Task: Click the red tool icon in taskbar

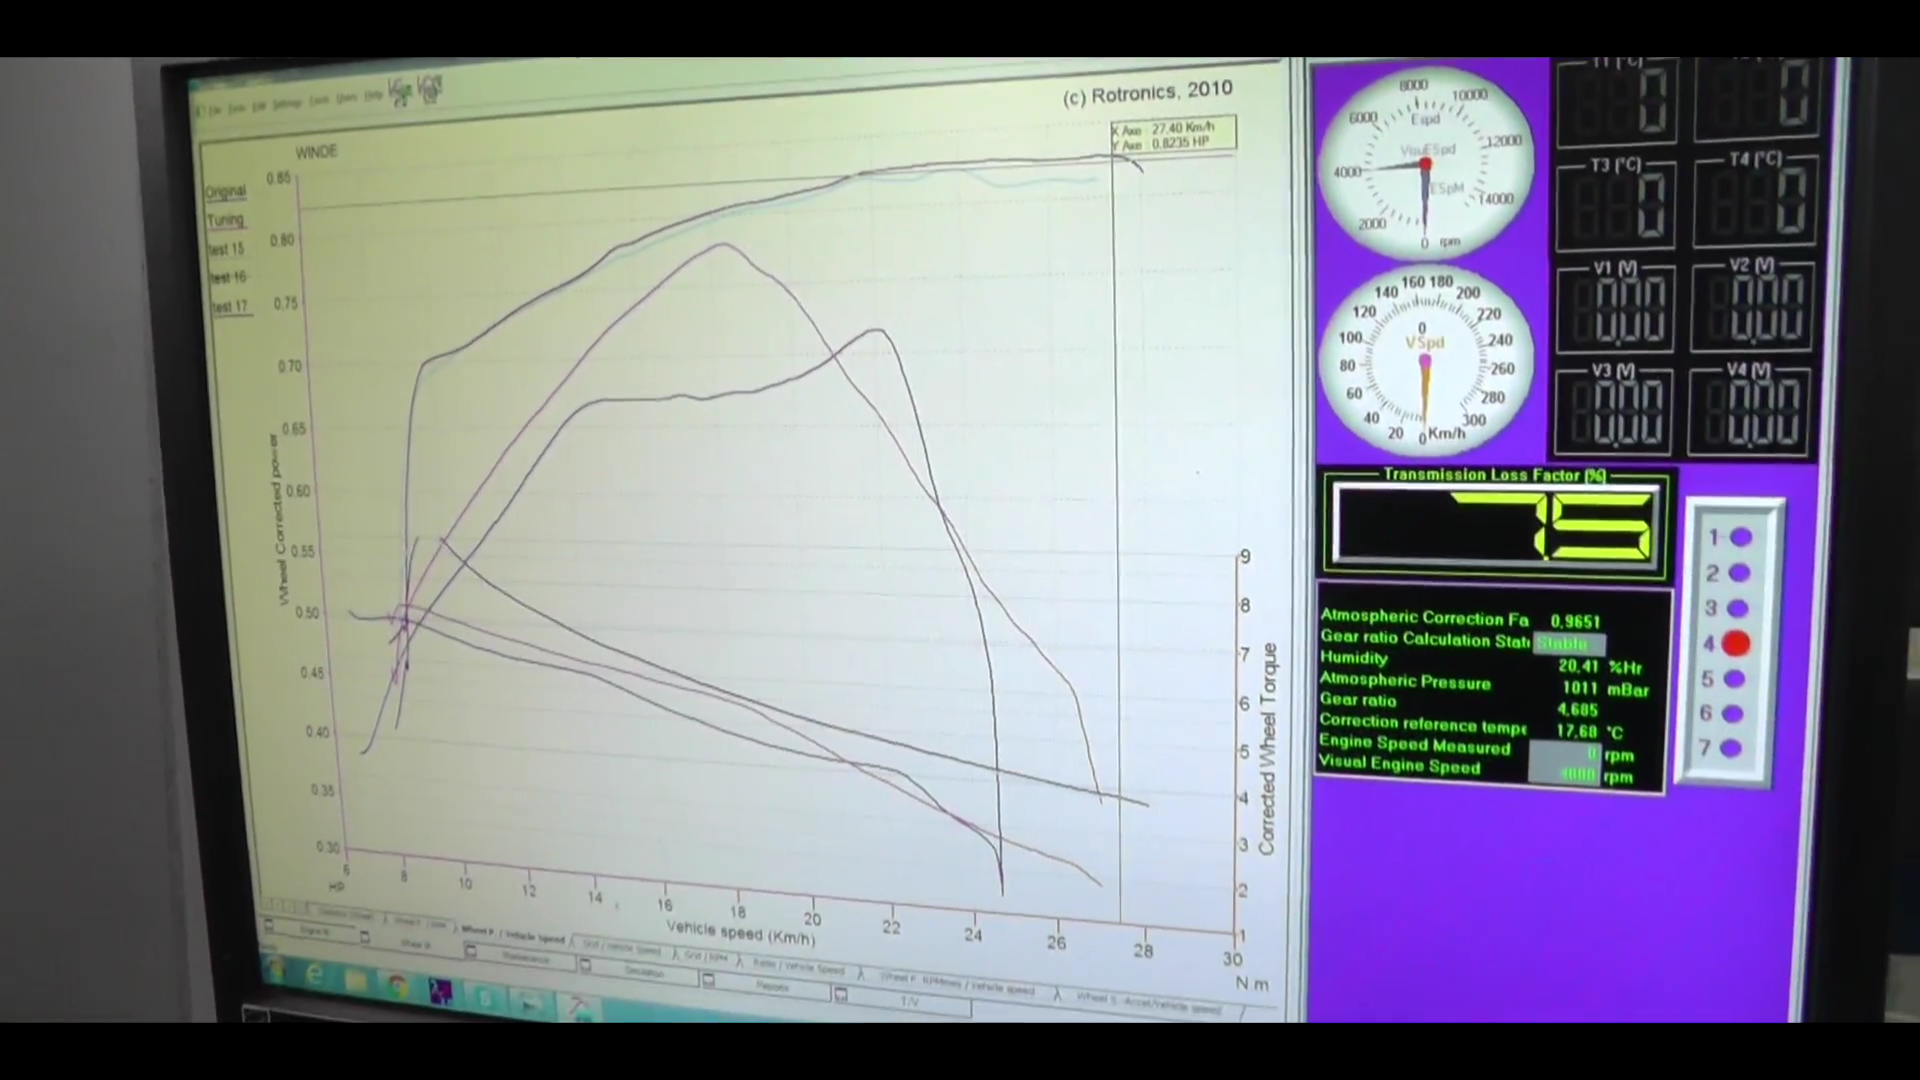Action: click(x=578, y=1007)
